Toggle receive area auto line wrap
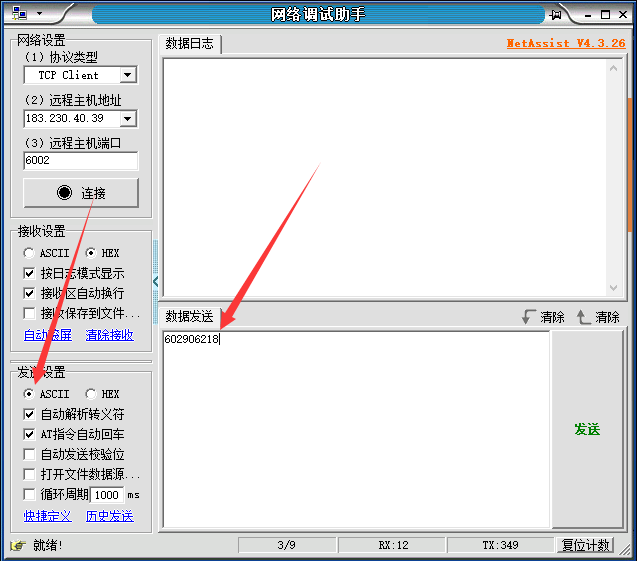This screenshot has width=637, height=561. click(29, 293)
